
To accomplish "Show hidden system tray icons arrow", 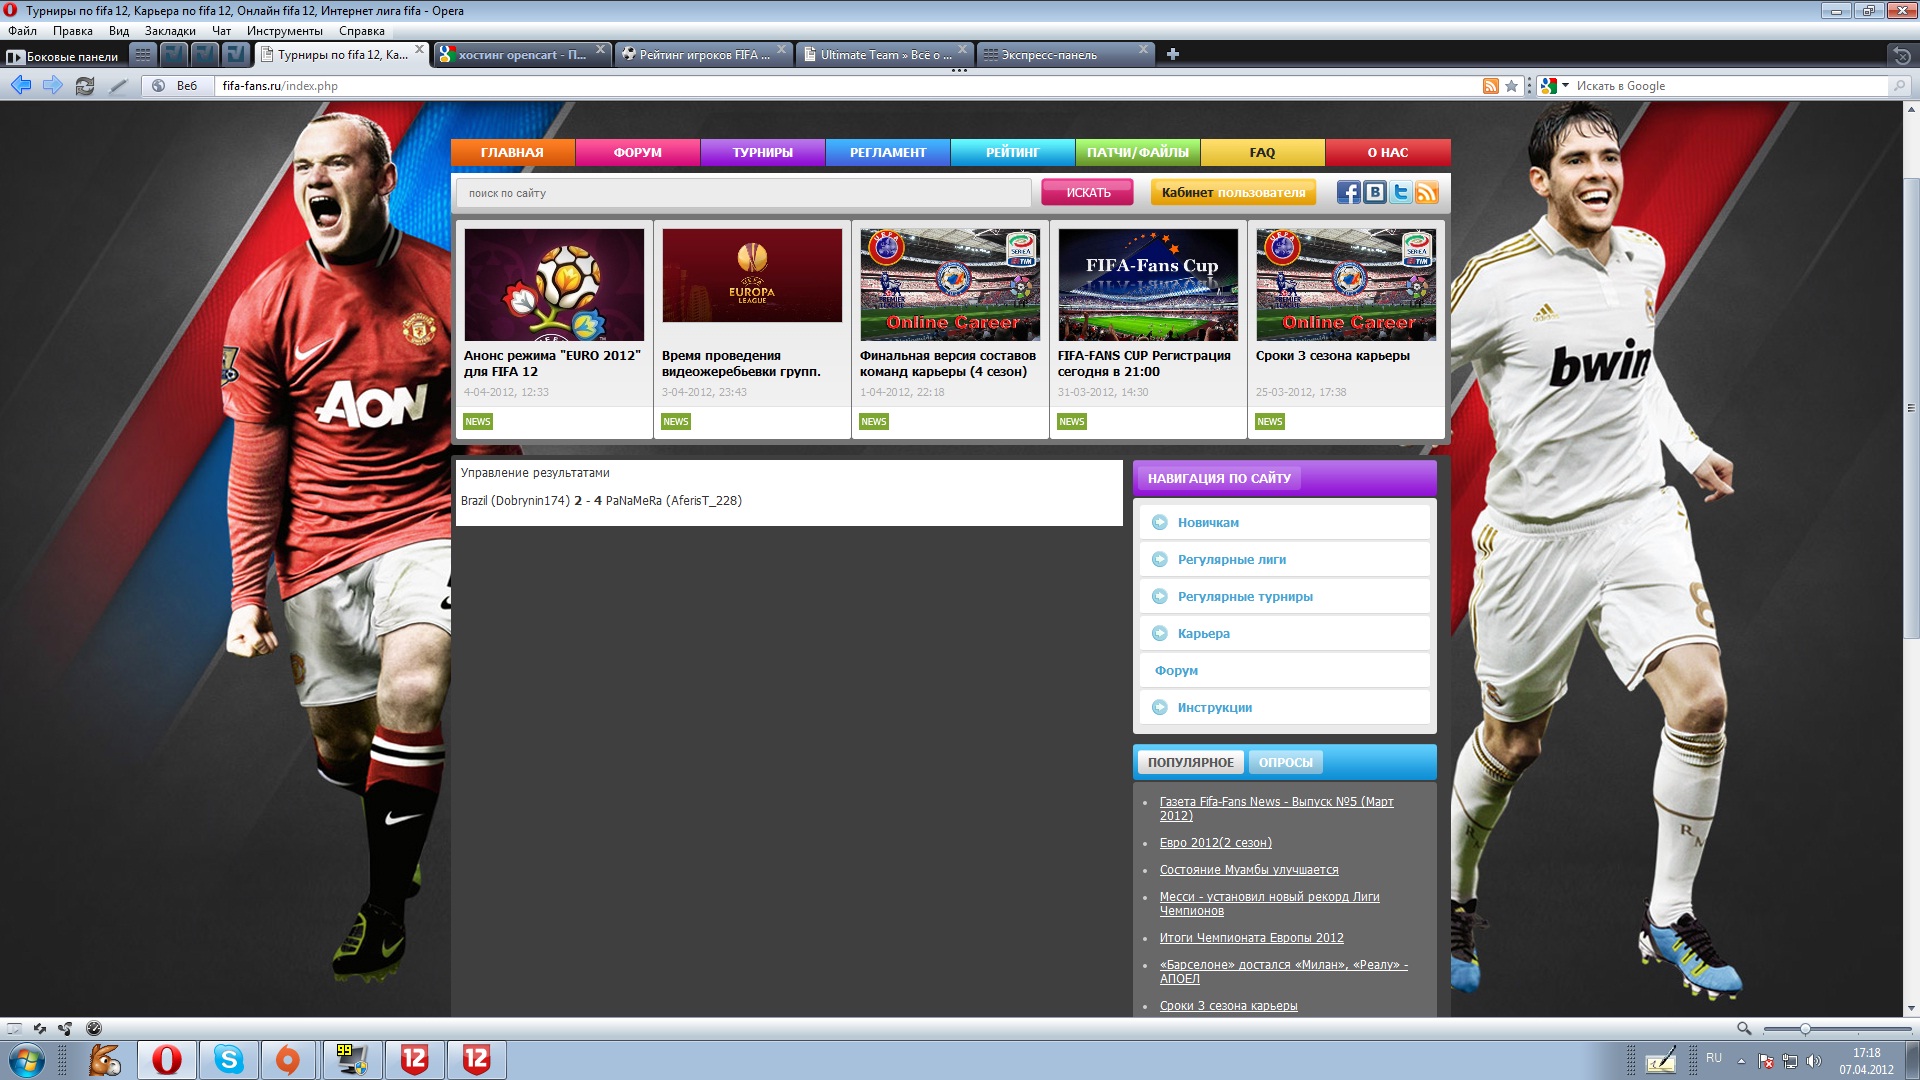I will (1741, 1060).
